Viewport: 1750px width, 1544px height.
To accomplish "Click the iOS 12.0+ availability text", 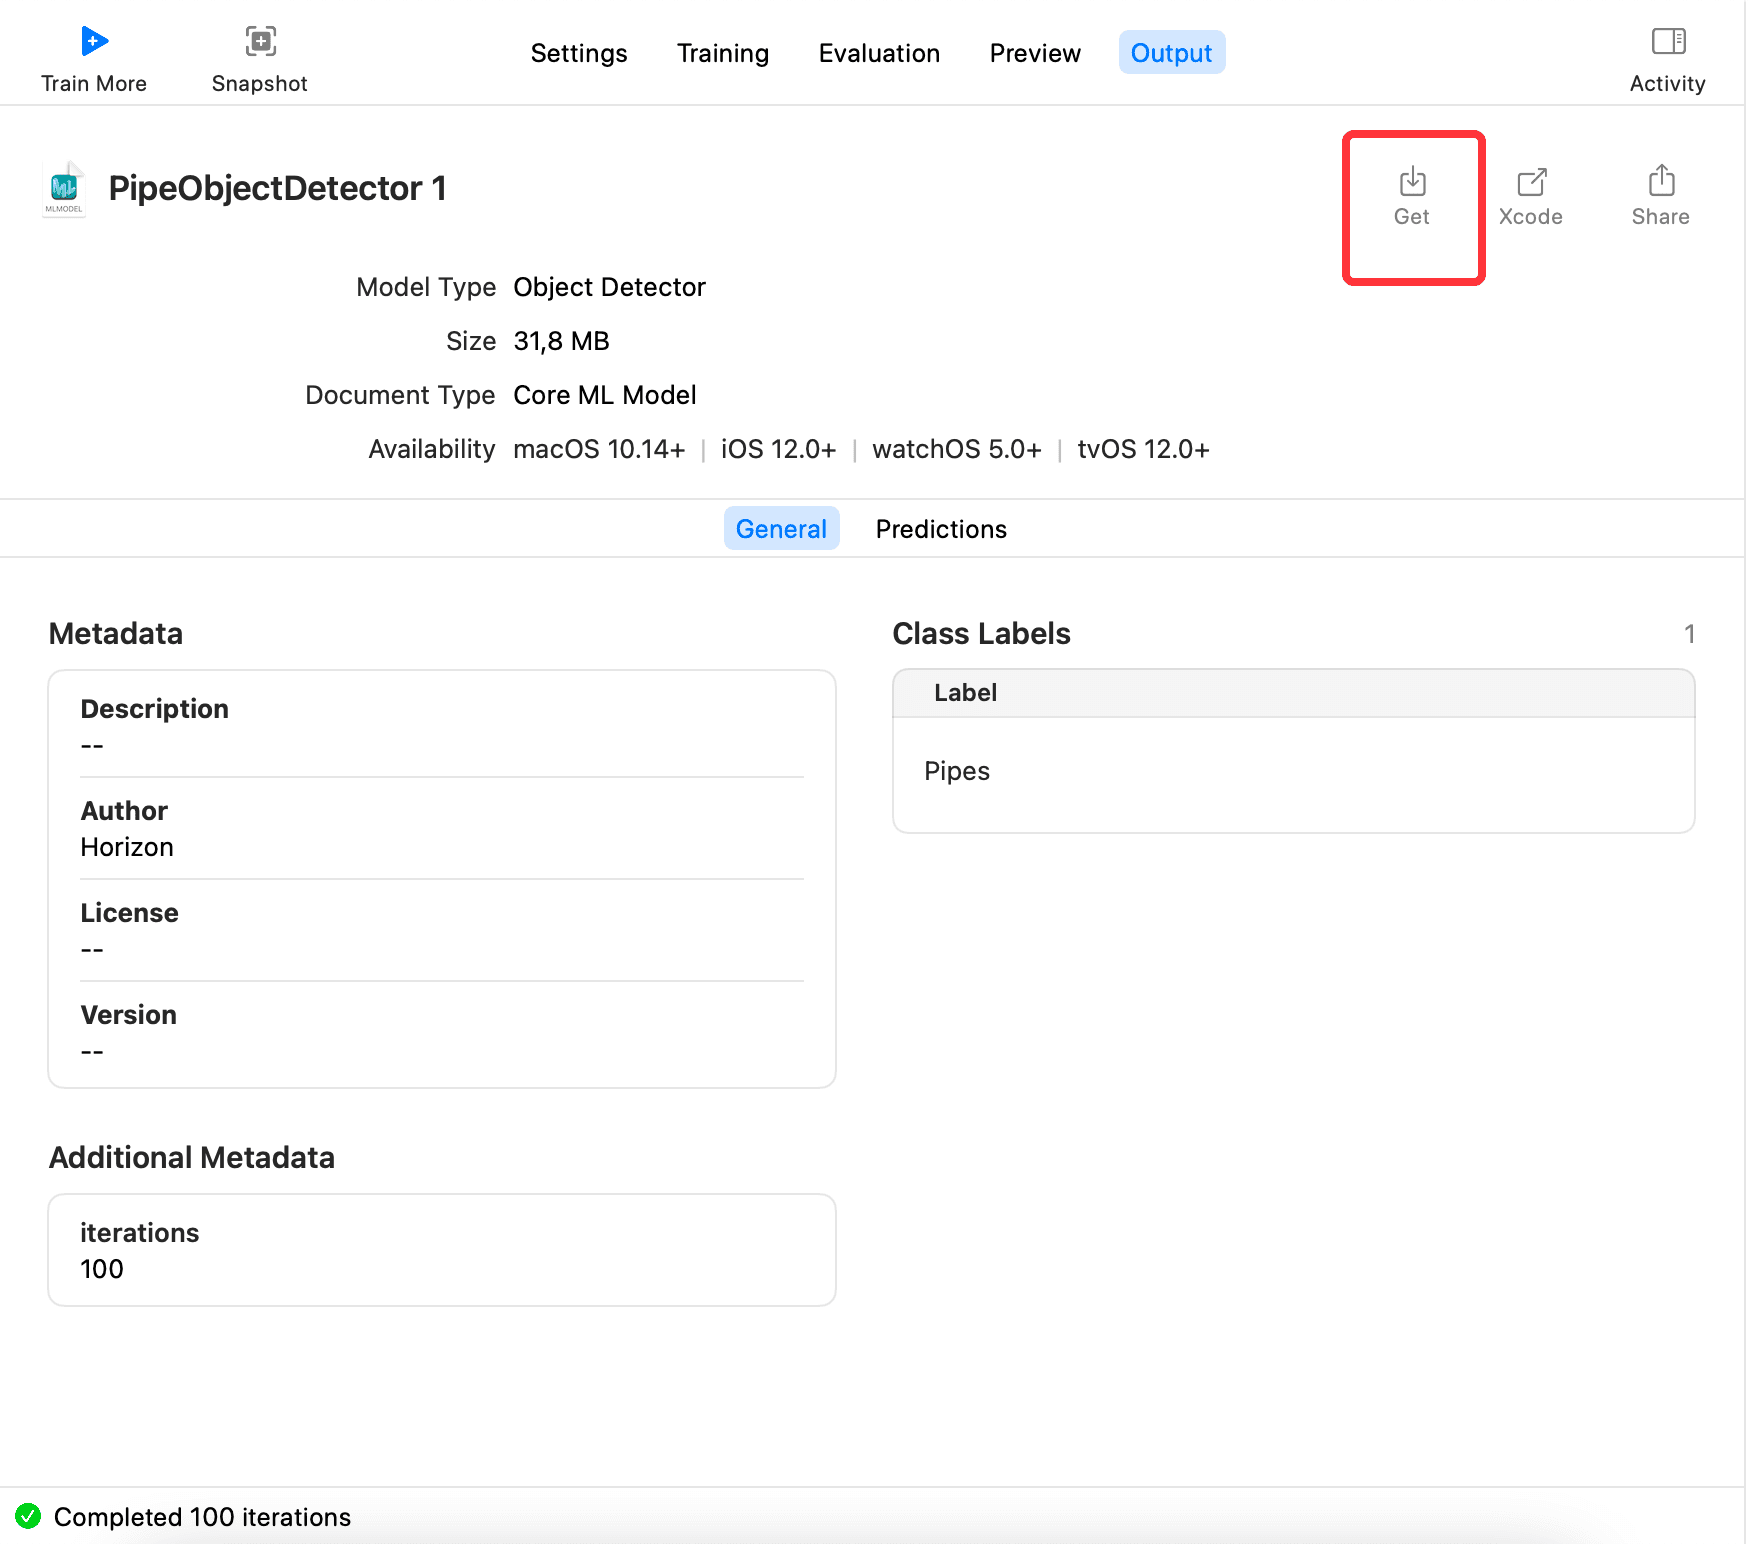I will (778, 449).
